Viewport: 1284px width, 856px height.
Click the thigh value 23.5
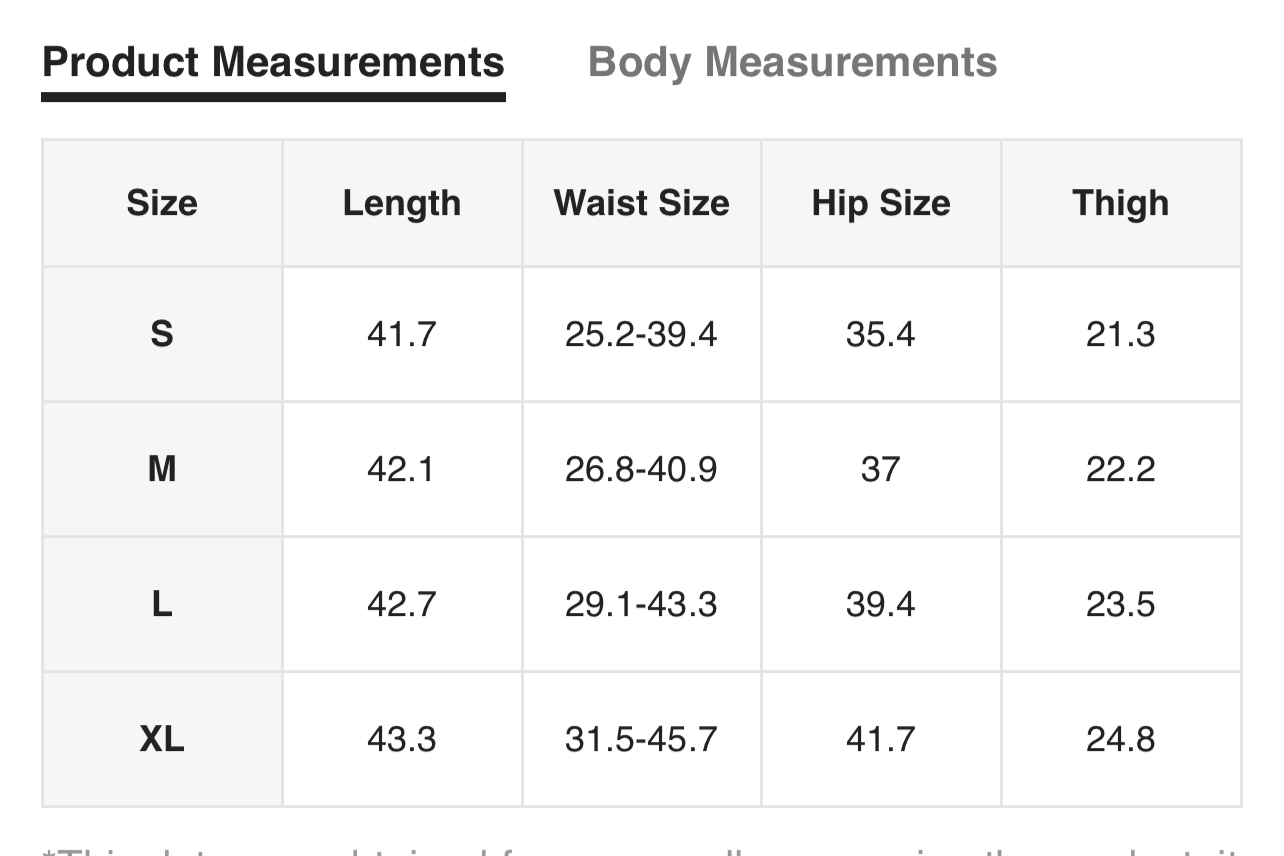tap(1120, 604)
